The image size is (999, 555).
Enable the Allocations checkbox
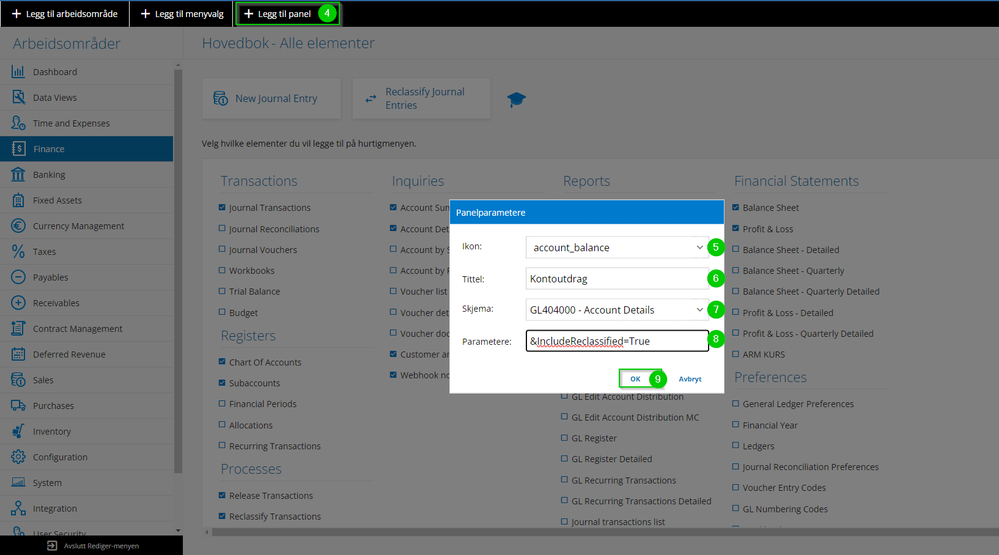click(x=222, y=424)
